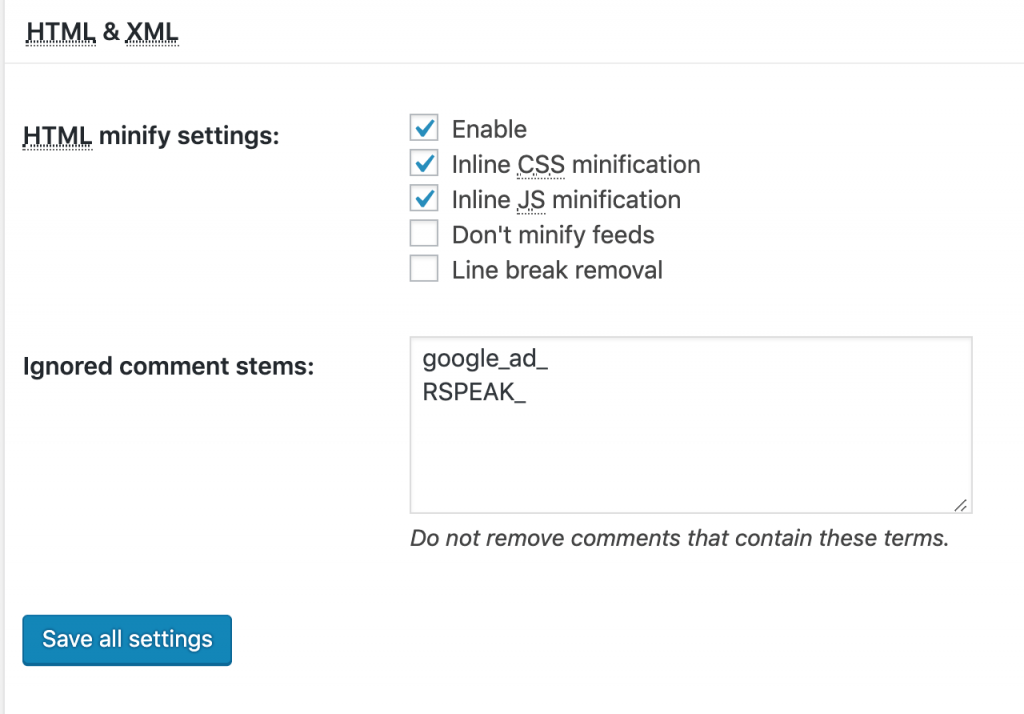Image resolution: width=1024 pixels, height=714 pixels.
Task: Click the HTML & XML section heading
Action: pyautogui.click(x=102, y=32)
